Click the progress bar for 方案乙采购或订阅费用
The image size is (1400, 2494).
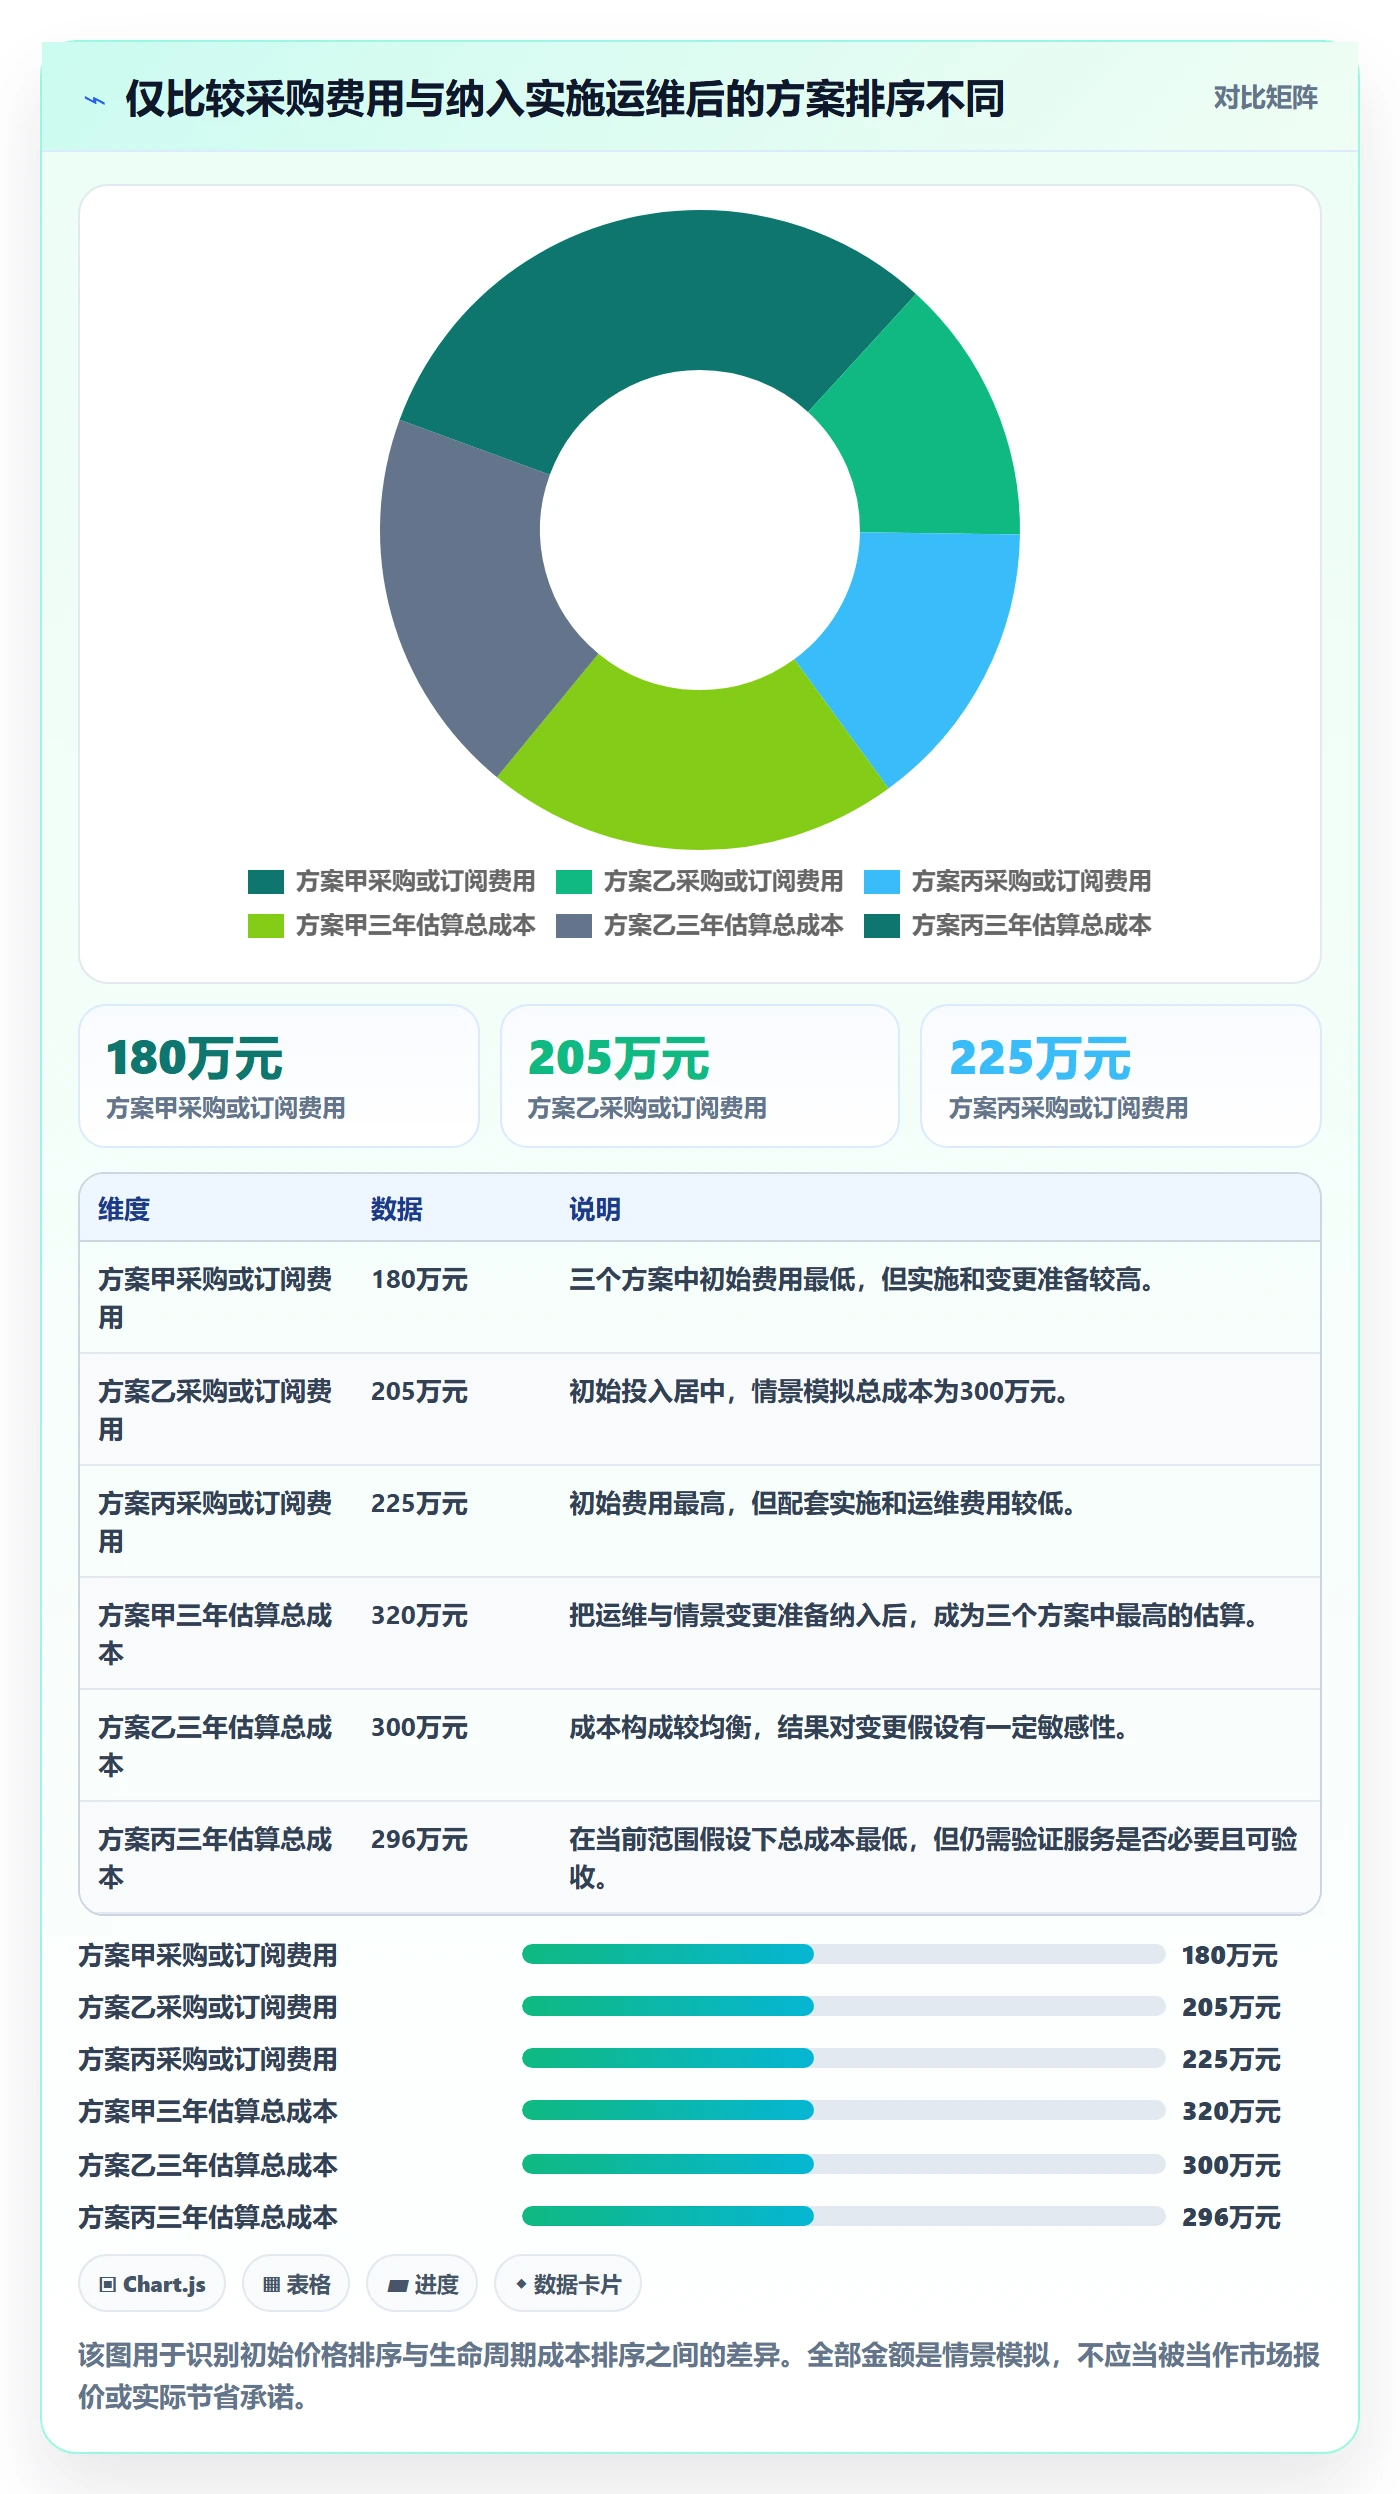(844, 2006)
